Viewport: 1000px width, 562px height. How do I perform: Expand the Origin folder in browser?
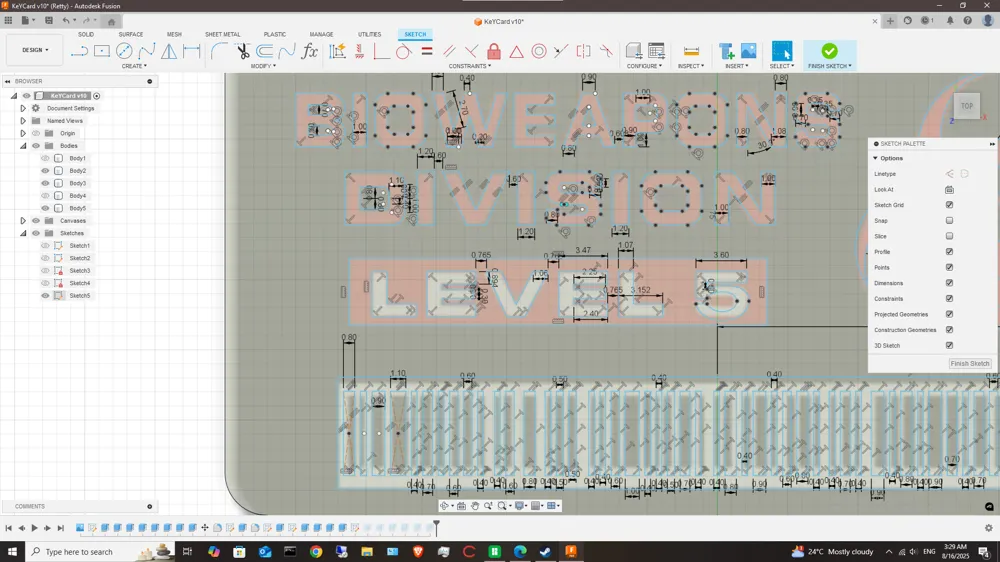pos(23,133)
